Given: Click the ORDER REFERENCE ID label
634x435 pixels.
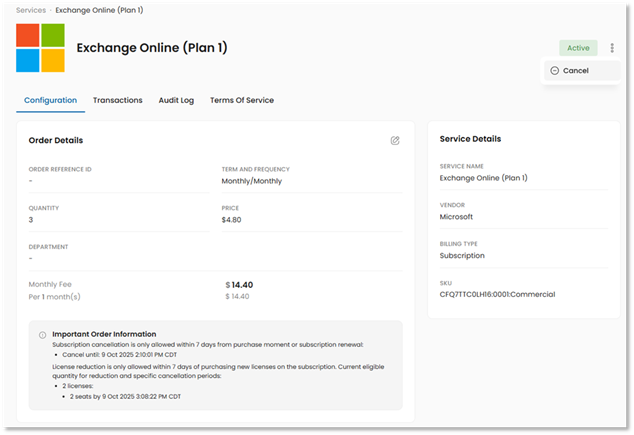Looking at the screenshot, I should tap(60, 169).
